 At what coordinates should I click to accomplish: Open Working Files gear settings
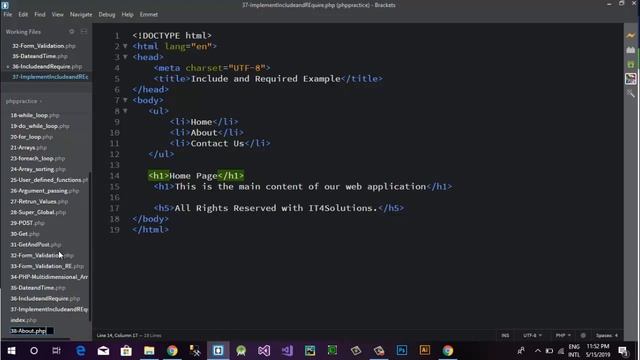[72, 31]
